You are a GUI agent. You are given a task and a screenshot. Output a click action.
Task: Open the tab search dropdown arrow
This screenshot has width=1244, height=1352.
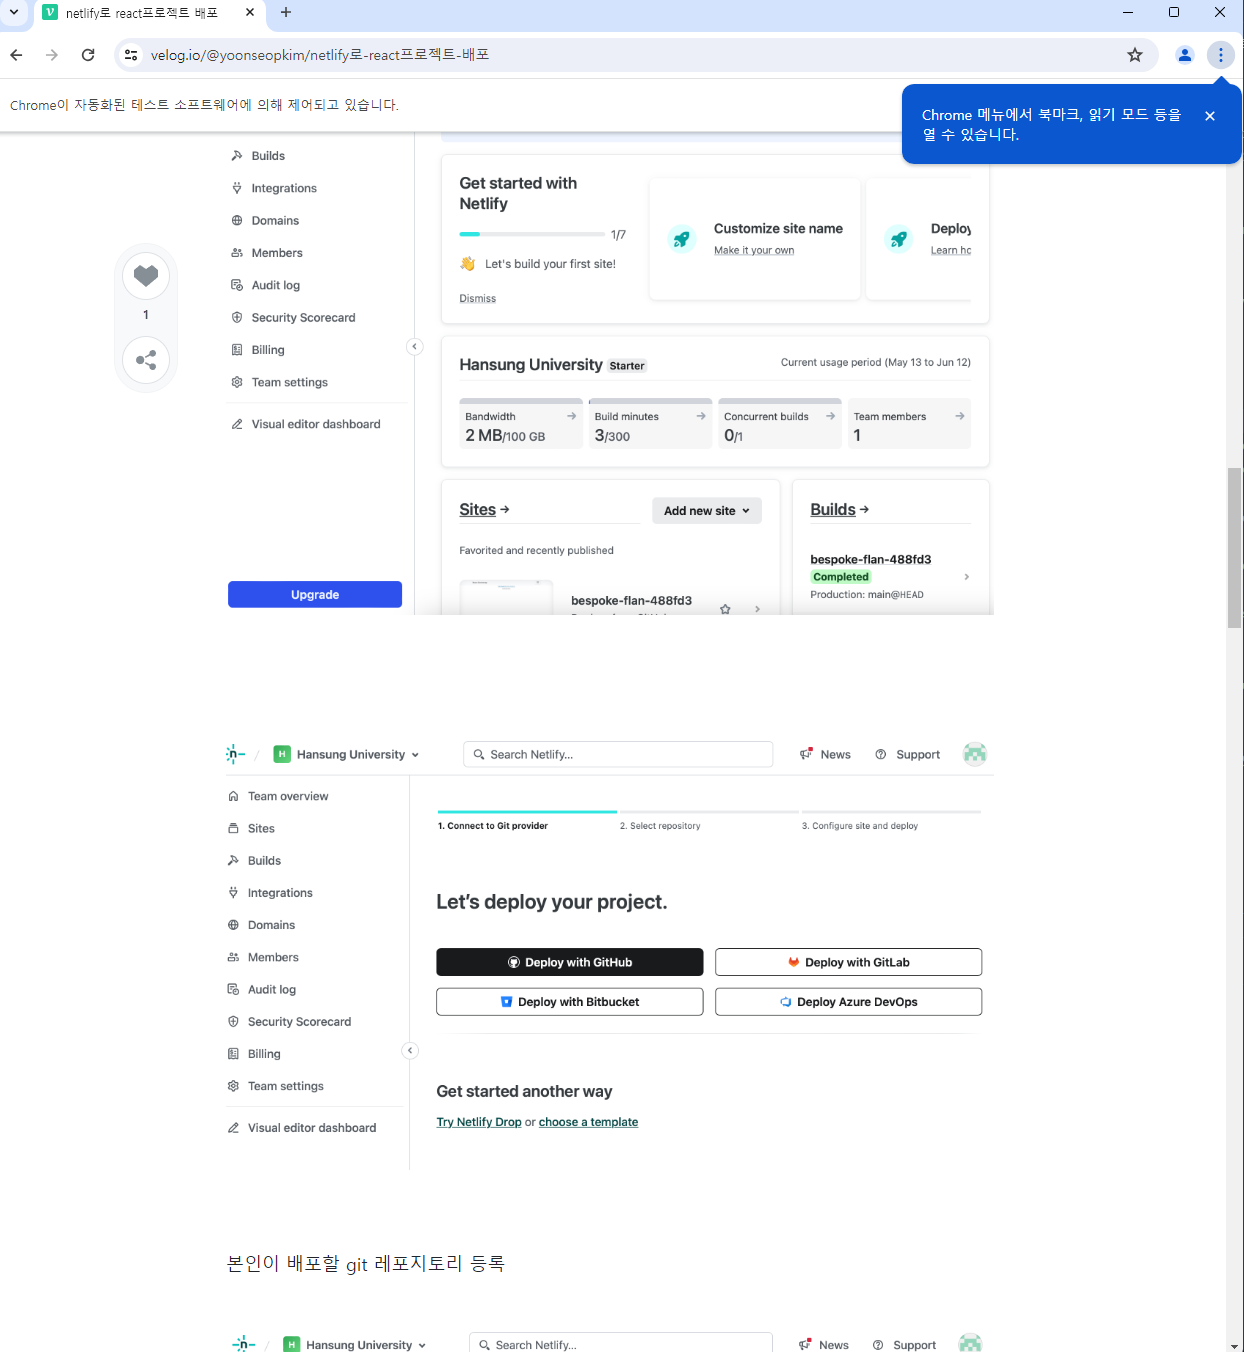point(14,13)
